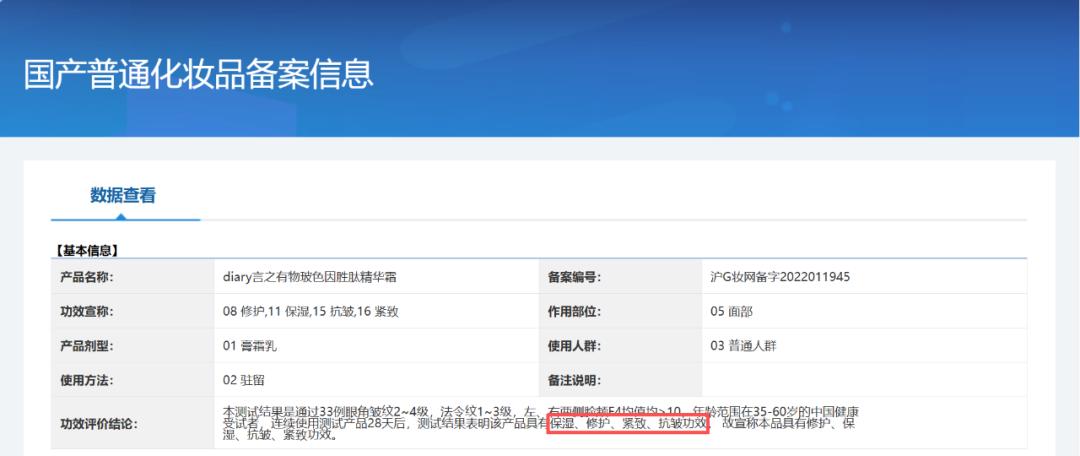Select product name diary言之有物玻色因胜肽精华霜
Viewport: 1080px width, 456px height.
316,277
